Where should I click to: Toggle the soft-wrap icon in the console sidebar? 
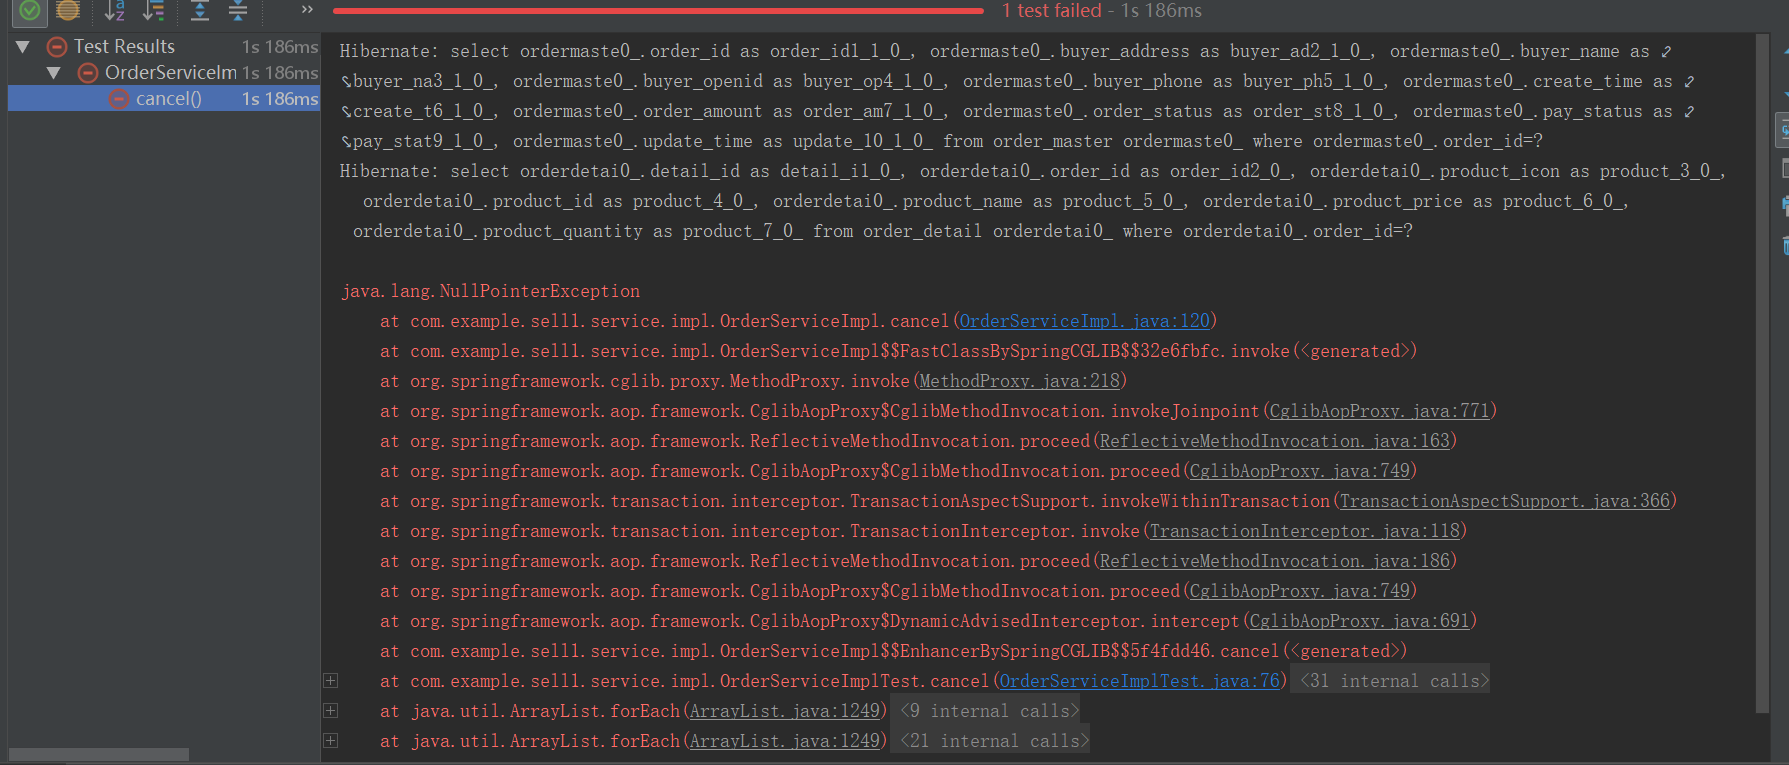click(x=1781, y=129)
